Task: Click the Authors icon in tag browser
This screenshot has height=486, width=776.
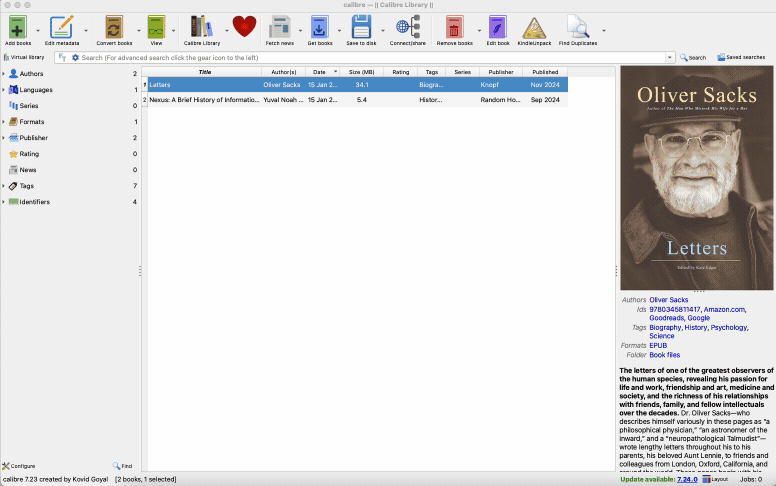Action: 13,73
